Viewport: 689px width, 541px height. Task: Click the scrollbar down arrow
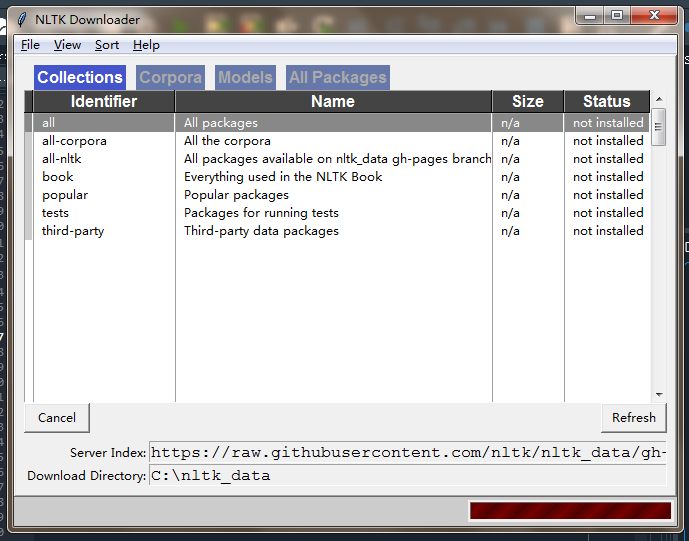[659, 395]
